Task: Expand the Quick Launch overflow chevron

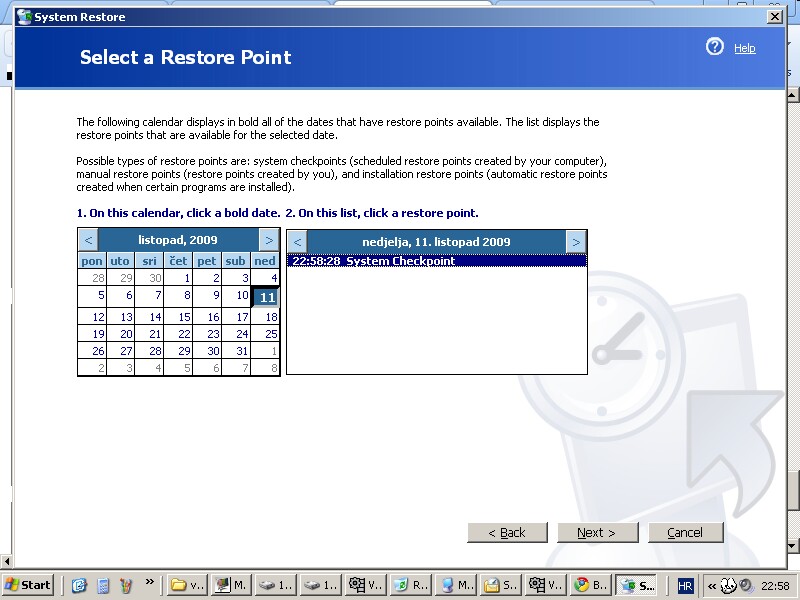Action: (149, 582)
